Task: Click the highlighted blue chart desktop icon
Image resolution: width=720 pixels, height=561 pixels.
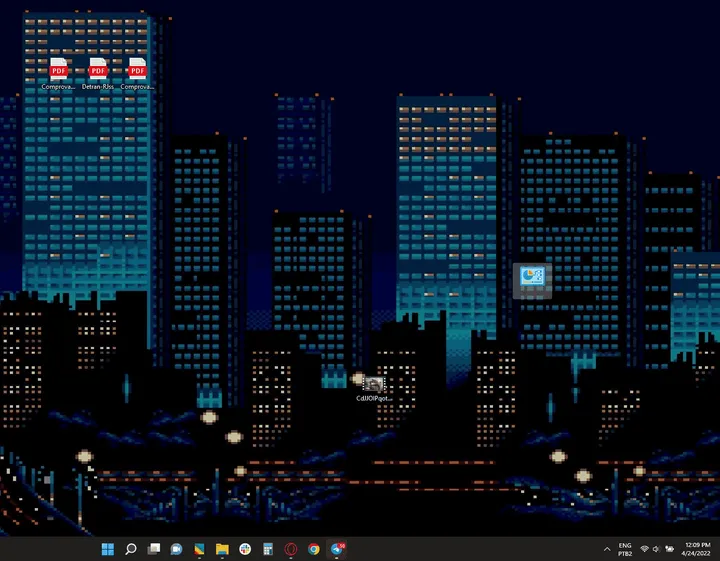Action: pyautogui.click(x=530, y=278)
